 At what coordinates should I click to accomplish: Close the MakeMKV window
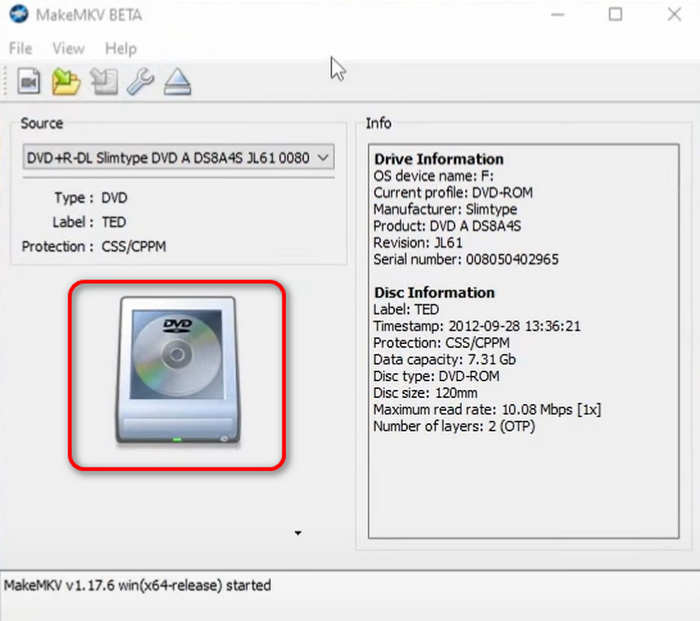674,15
